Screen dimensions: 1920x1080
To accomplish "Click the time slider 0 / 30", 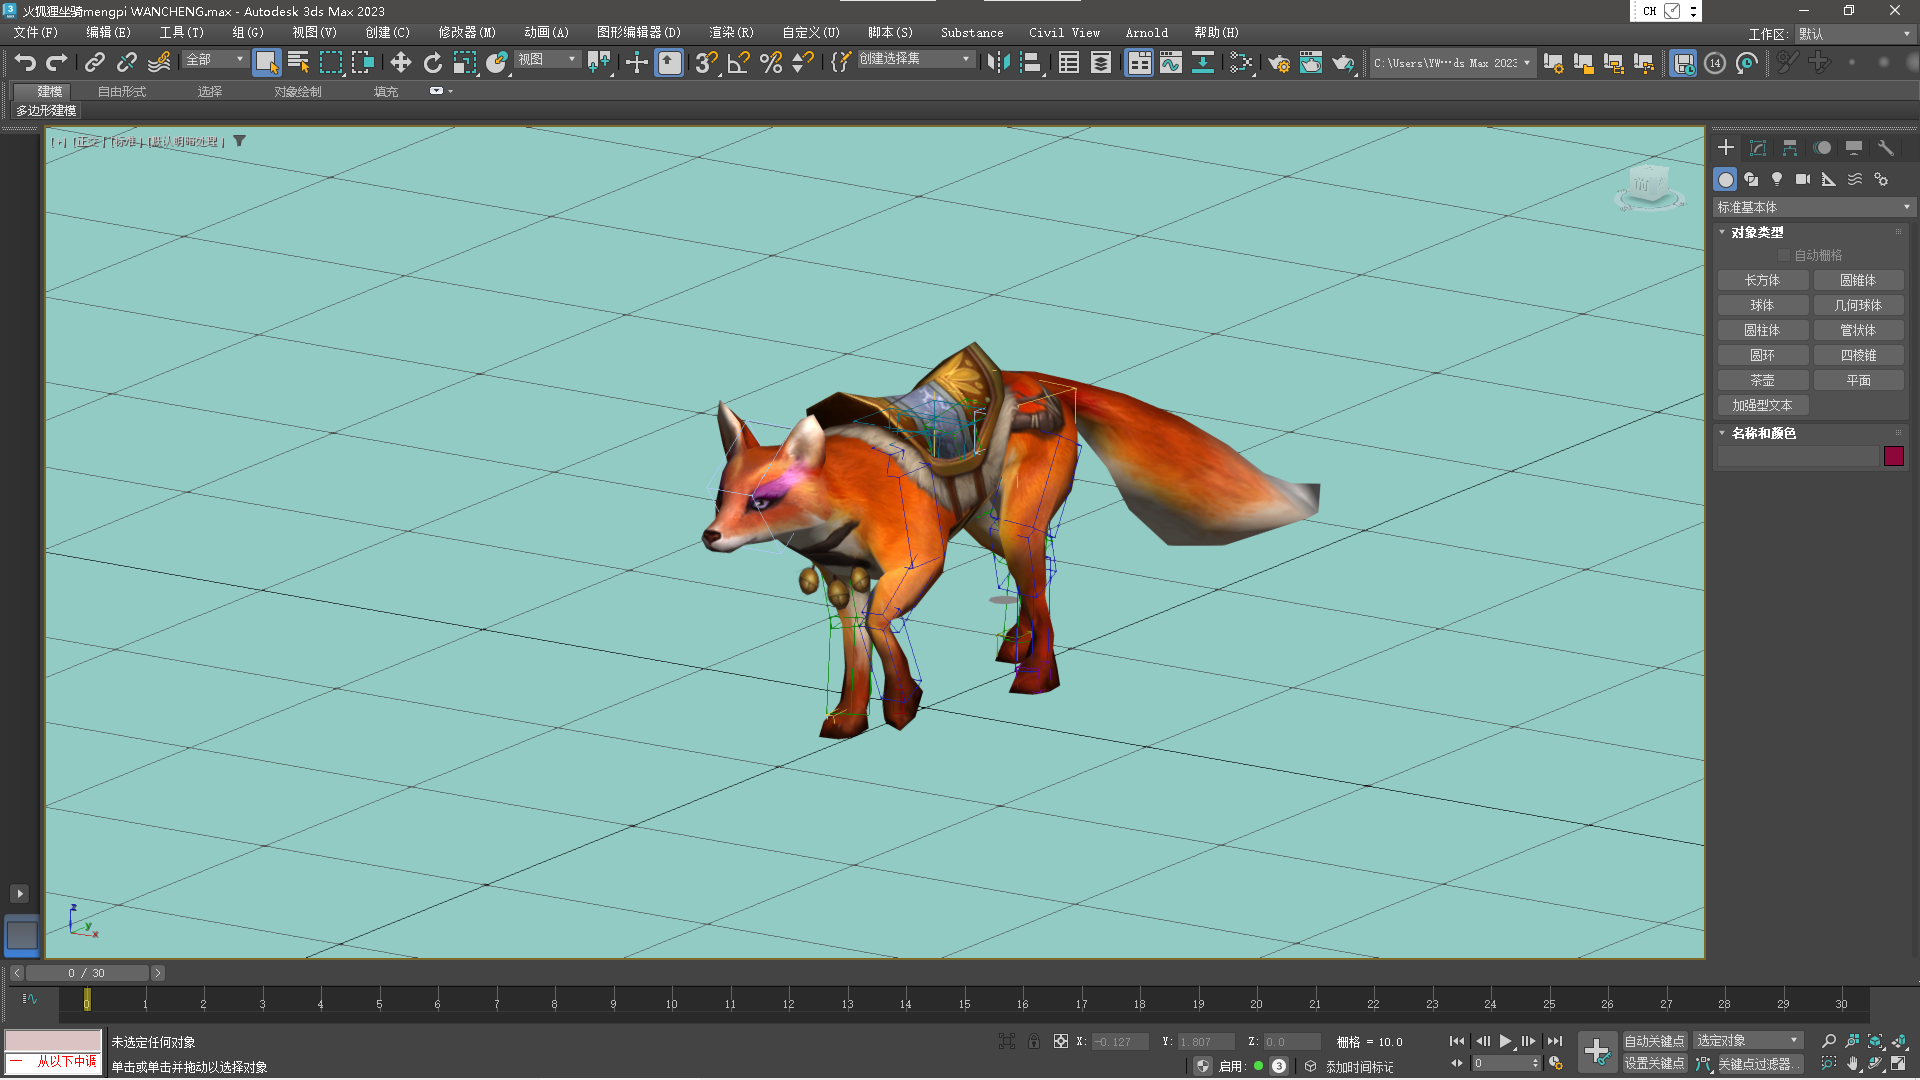I will 87,973.
